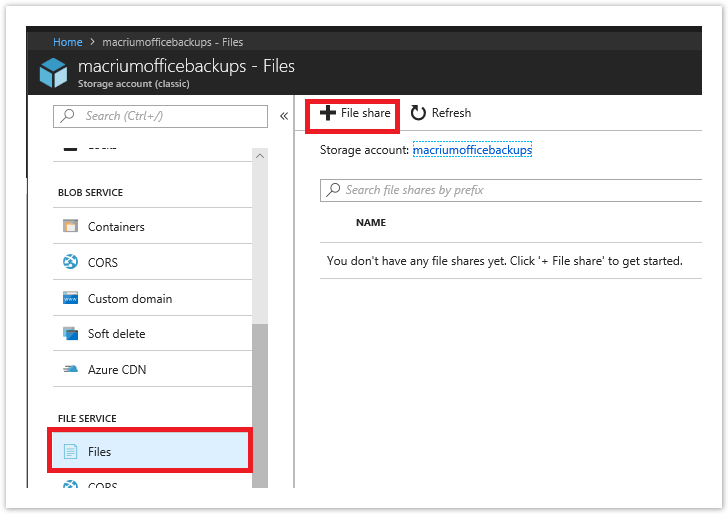Click the magnifier in sidebar search
This screenshot has height=514, width=728.
(x=68, y=115)
